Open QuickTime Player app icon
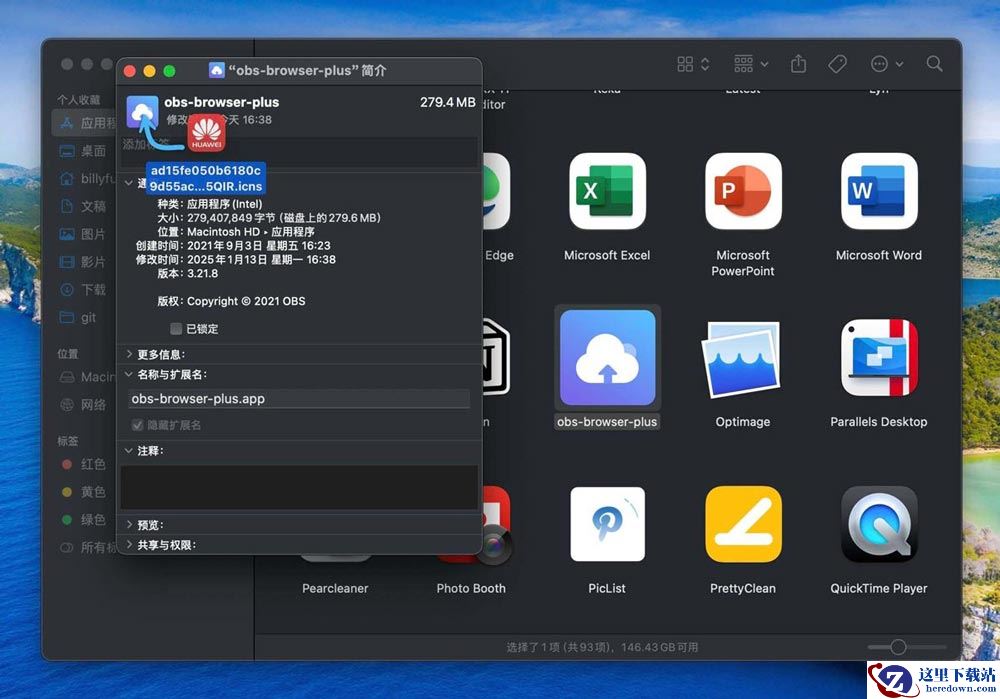The height and width of the screenshot is (699, 1000). [x=879, y=524]
